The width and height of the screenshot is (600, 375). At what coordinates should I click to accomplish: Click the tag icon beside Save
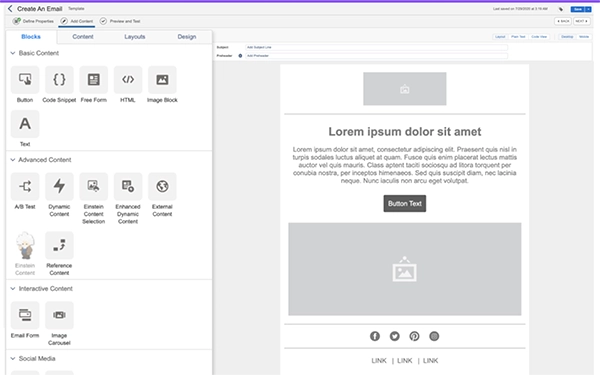[561, 9]
